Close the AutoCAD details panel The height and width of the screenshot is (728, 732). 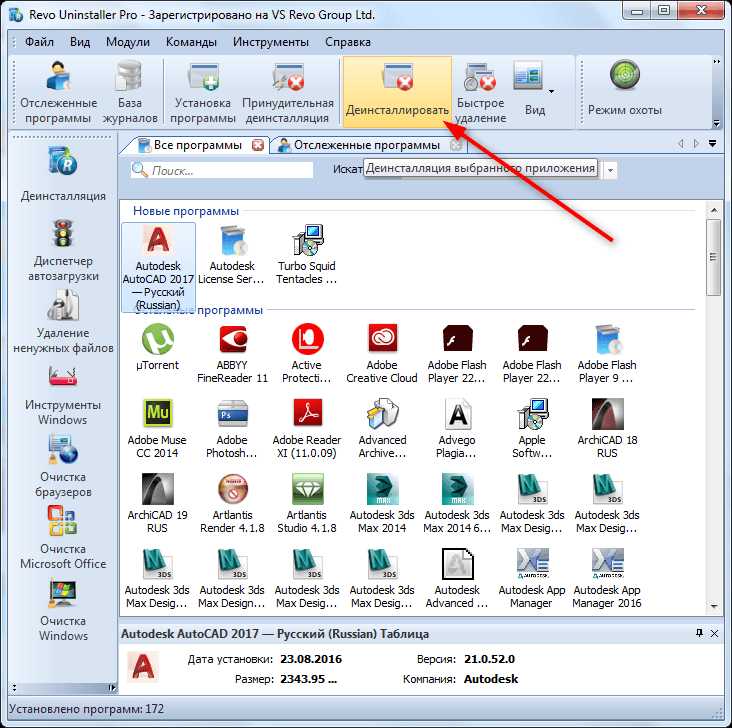(x=714, y=633)
